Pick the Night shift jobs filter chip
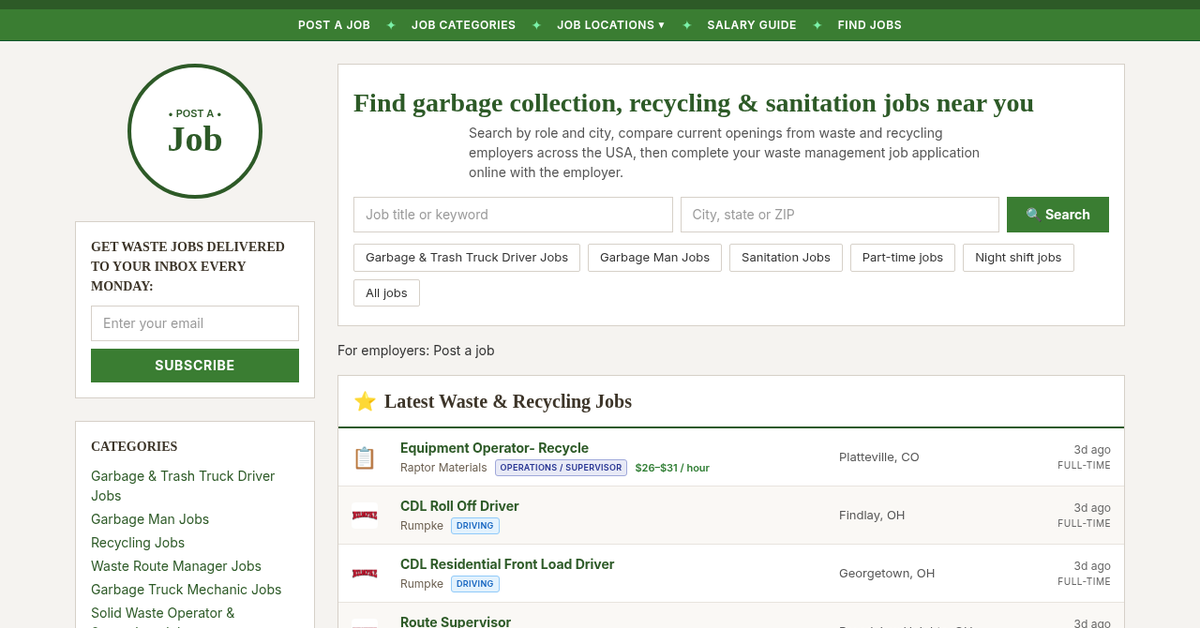Image resolution: width=1200 pixels, height=628 pixels. [1018, 258]
